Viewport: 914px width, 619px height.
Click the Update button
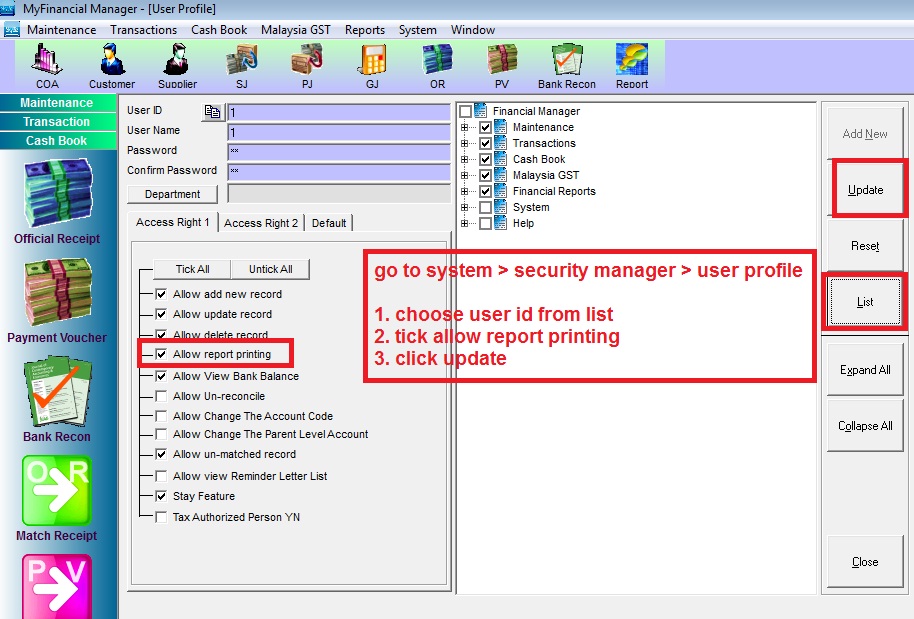pos(865,190)
